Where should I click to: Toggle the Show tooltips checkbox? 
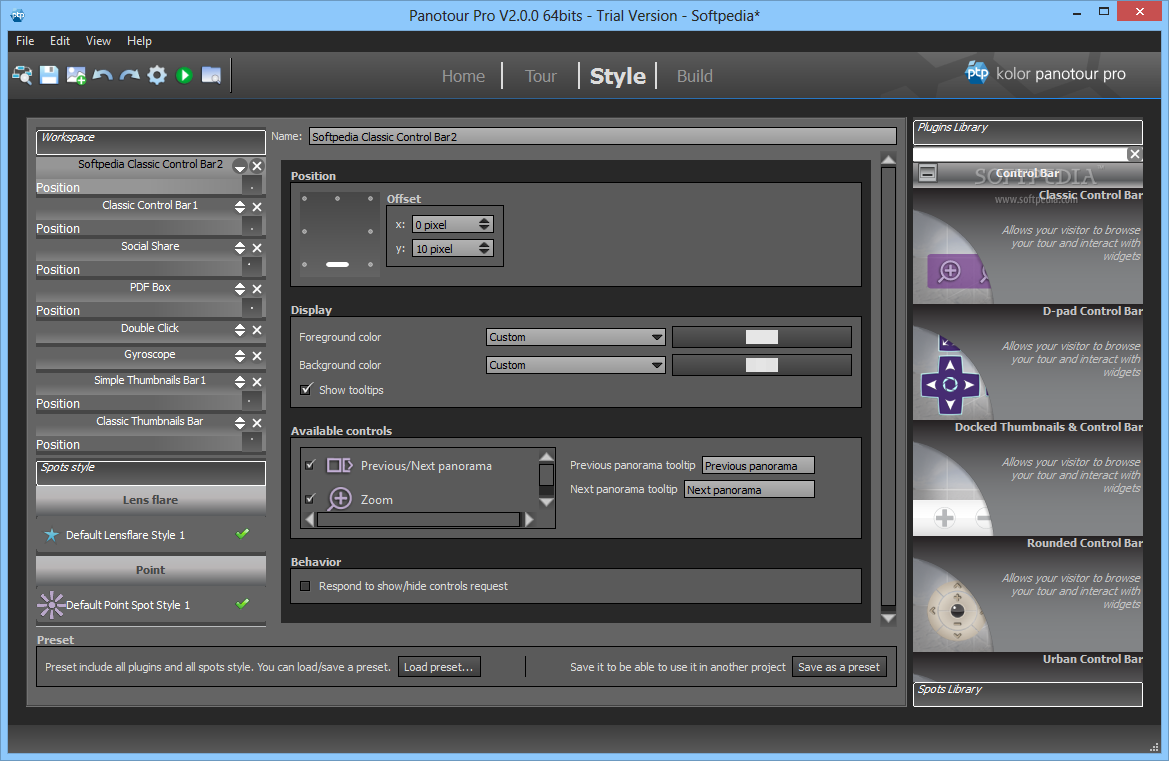point(306,389)
